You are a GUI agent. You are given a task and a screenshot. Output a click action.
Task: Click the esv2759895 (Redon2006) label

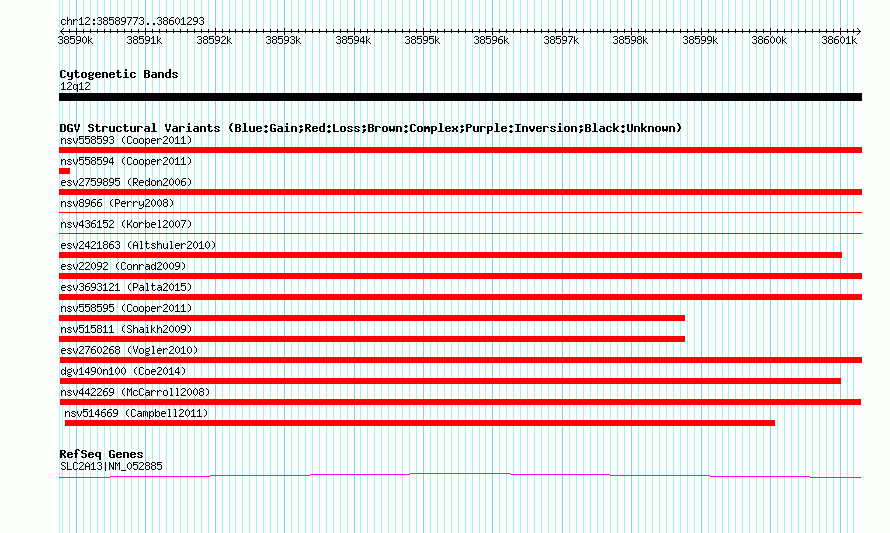coord(126,182)
